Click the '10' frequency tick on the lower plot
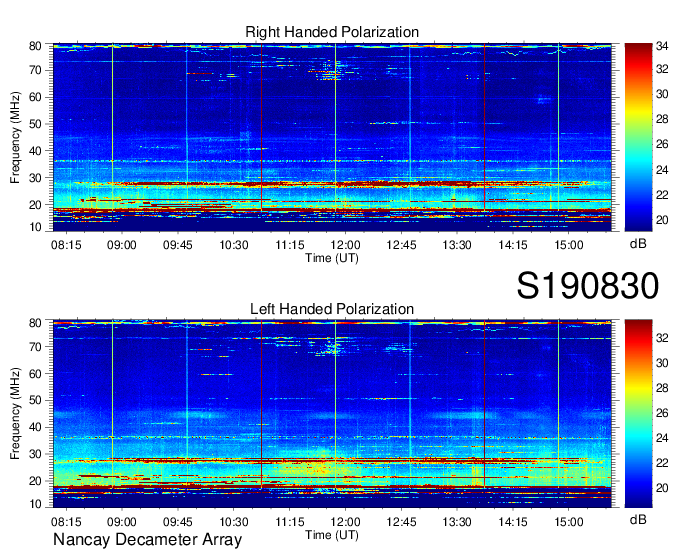680x552 pixels. (x=35, y=504)
